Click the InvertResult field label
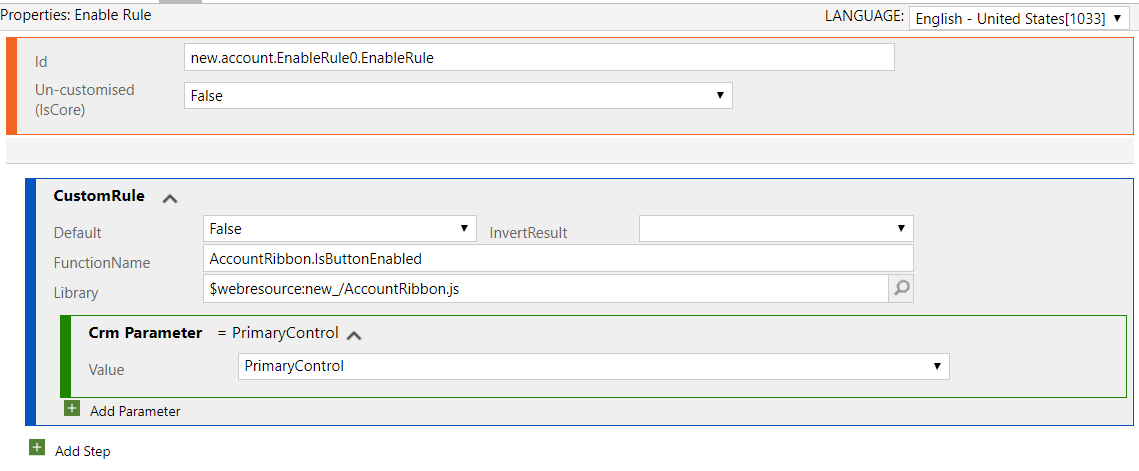Screen dimensions: 1139x471 528,233
